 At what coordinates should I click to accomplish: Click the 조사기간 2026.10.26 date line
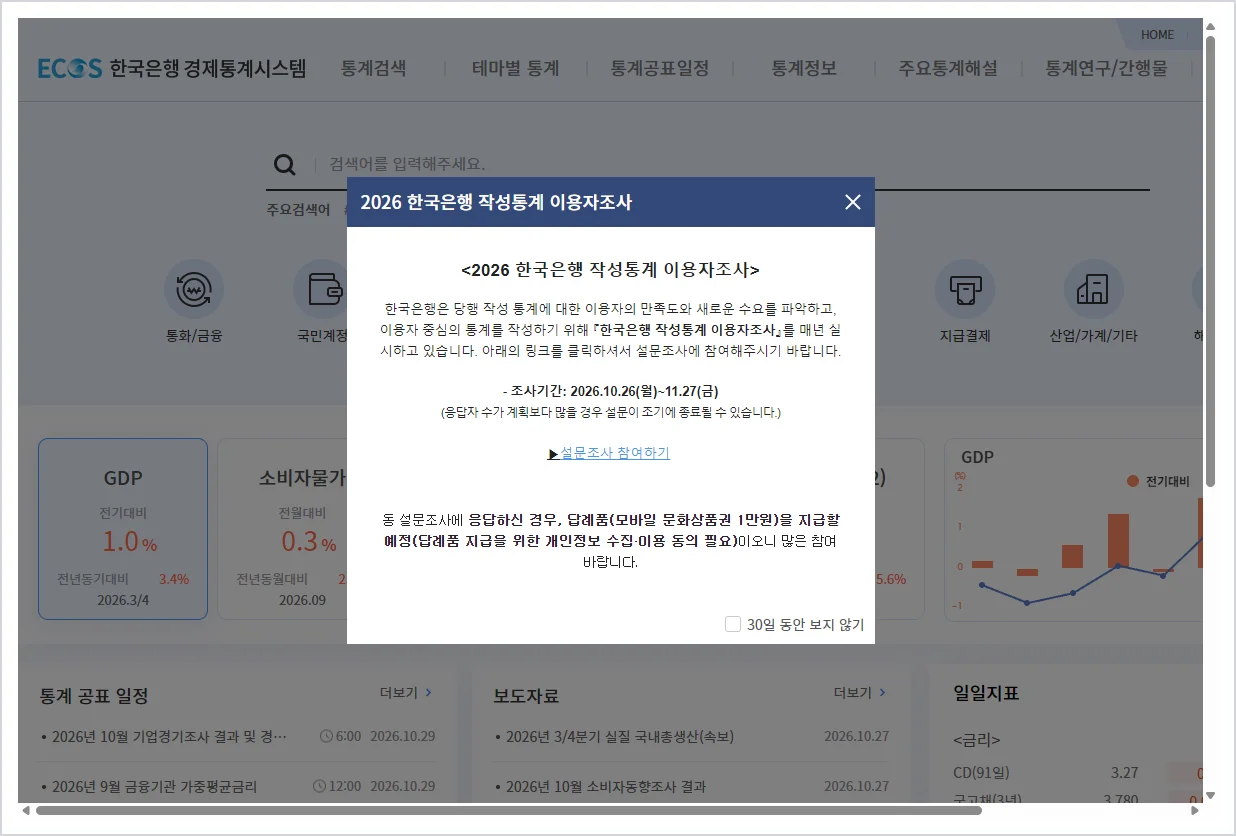pos(610,391)
